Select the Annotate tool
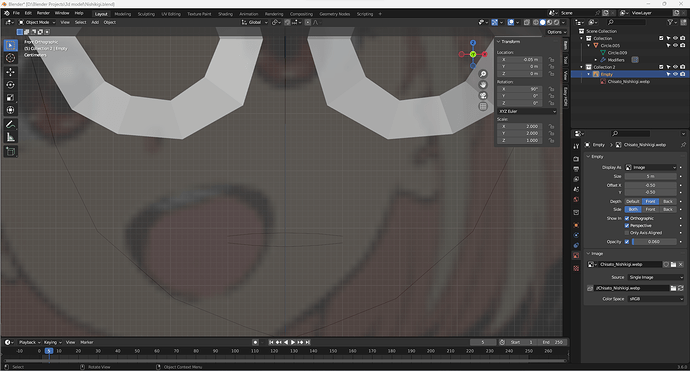 click(x=11, y=125)
